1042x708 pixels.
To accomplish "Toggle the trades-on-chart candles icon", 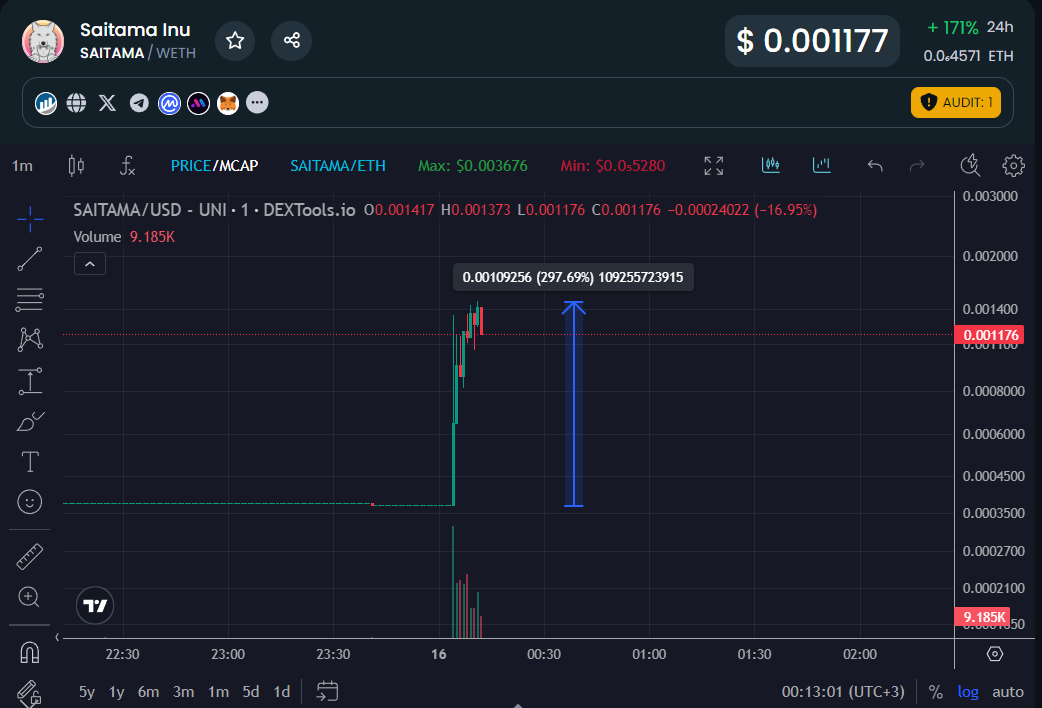I will pos(771,165).
